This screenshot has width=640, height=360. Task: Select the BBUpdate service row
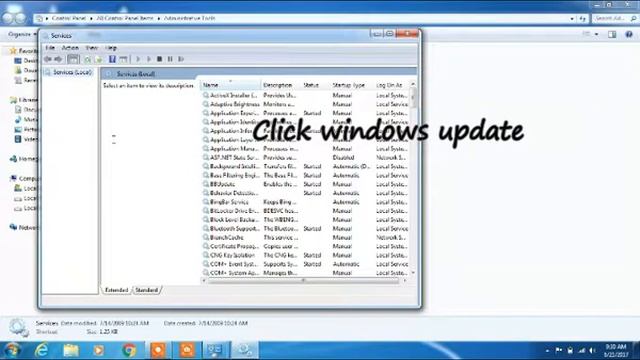[305, 184]
